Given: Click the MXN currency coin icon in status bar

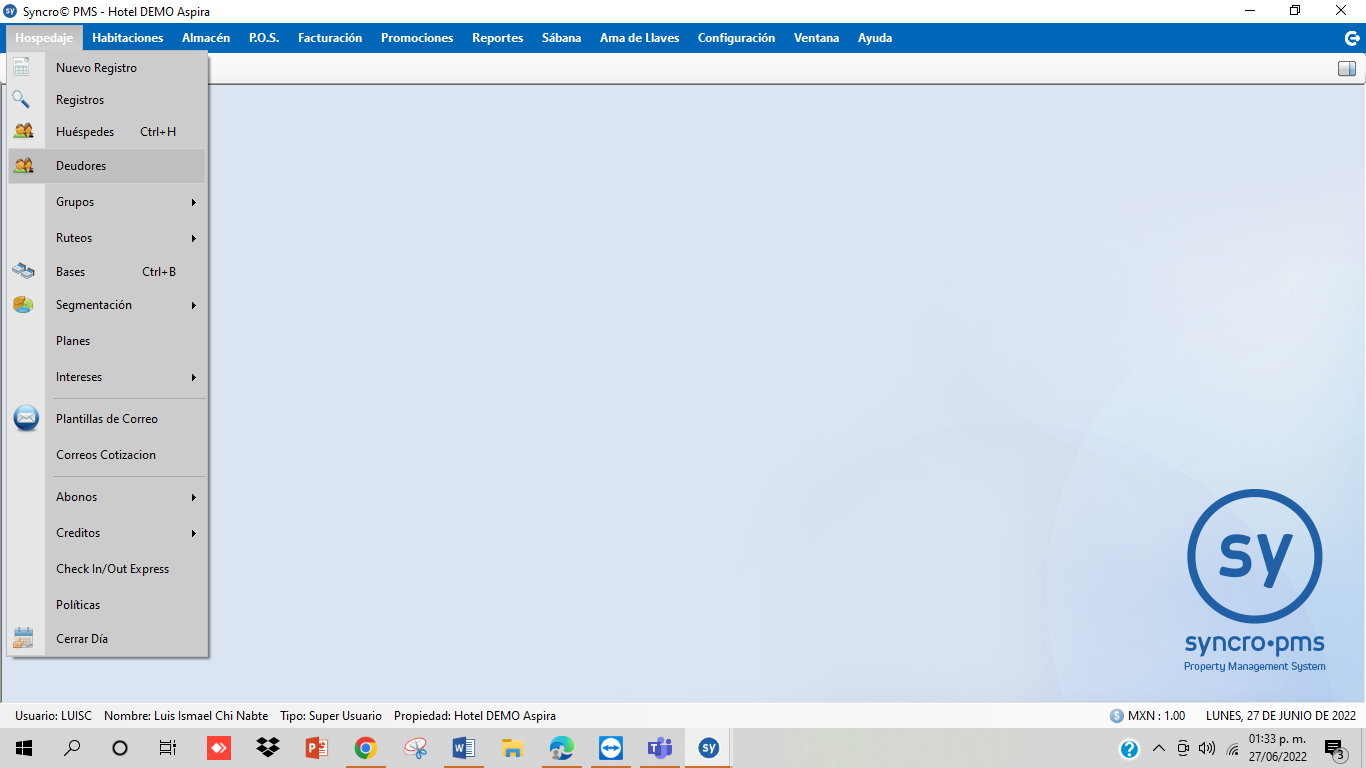Looking at the screenshot, I should click(1117, 716).
